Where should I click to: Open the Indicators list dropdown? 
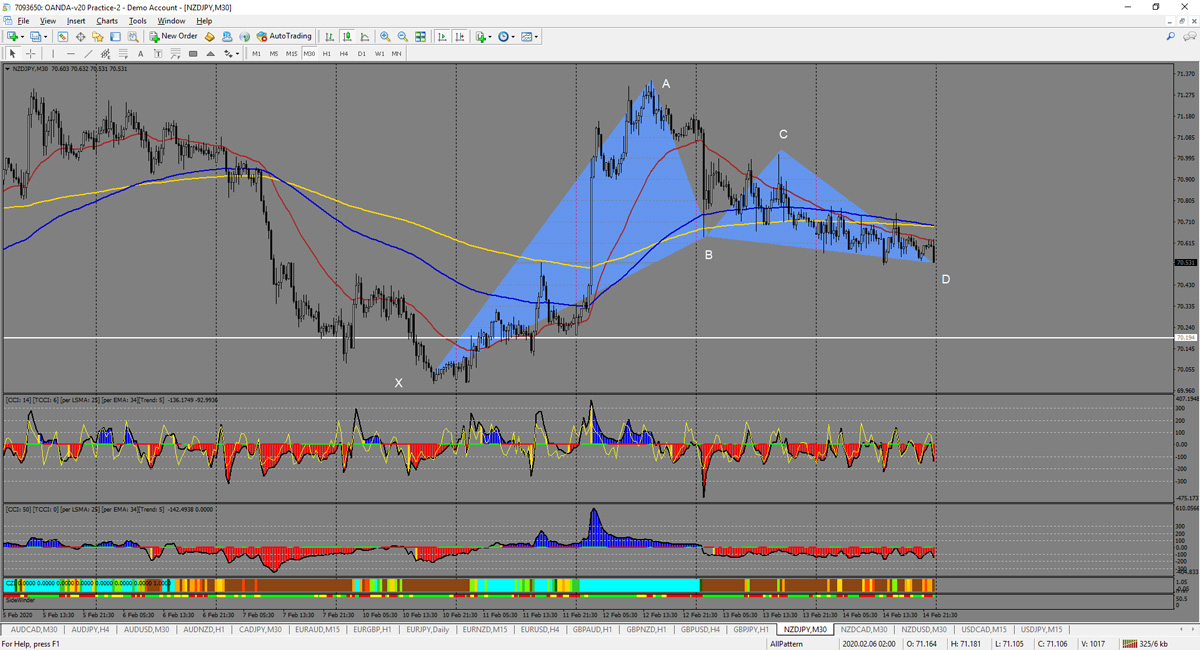point(483,36)
